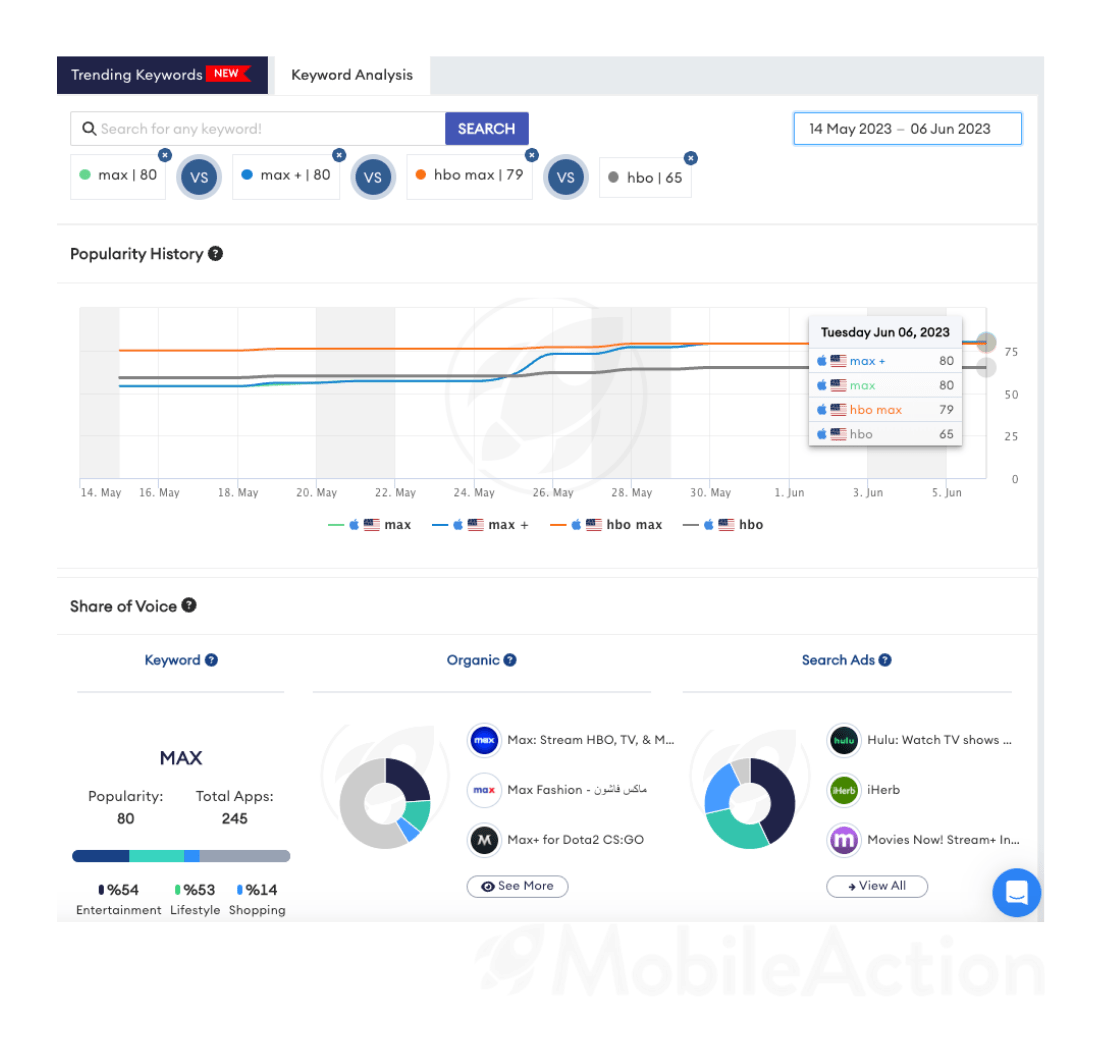The width and height of the screenshot is (1101, 1055).
Task: Toggle 'max' series in chart legend
Action: [369, 525]
